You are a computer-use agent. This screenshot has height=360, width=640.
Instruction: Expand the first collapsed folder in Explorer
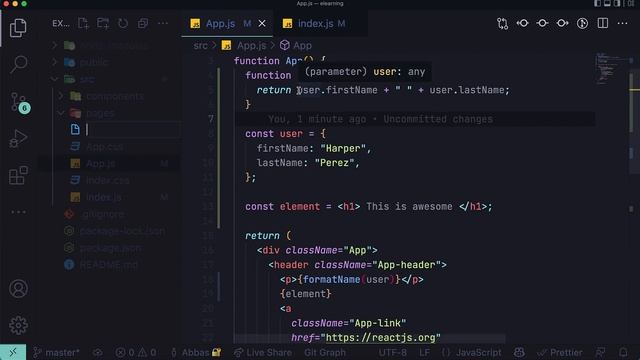point(54,45)
